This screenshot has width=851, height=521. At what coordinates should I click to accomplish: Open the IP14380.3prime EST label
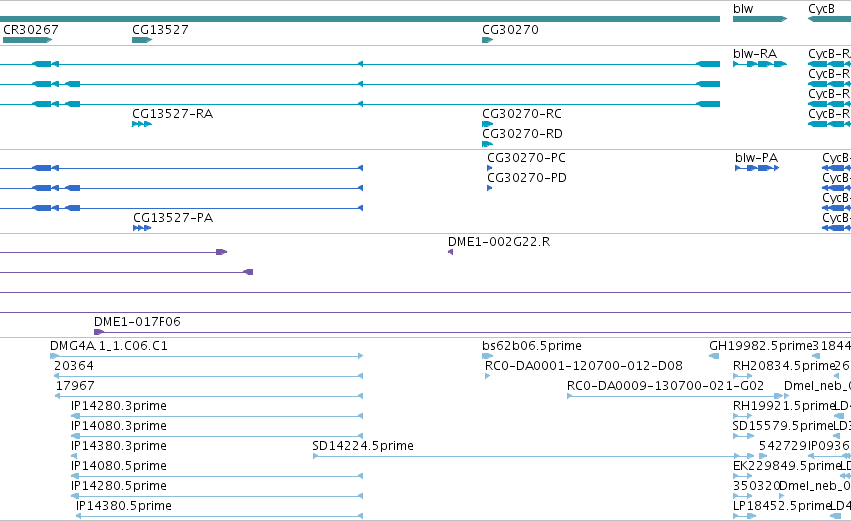pyautogui.click(x=119, y=446)
